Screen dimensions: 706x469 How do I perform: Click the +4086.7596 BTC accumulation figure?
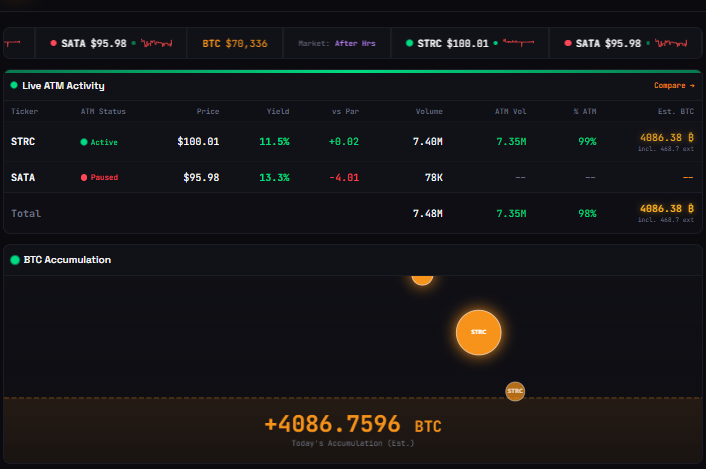tap(353, 424)
